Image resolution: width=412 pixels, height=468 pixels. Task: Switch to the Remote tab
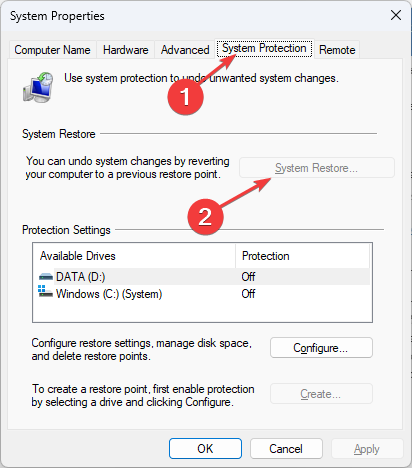click(337, 50)
